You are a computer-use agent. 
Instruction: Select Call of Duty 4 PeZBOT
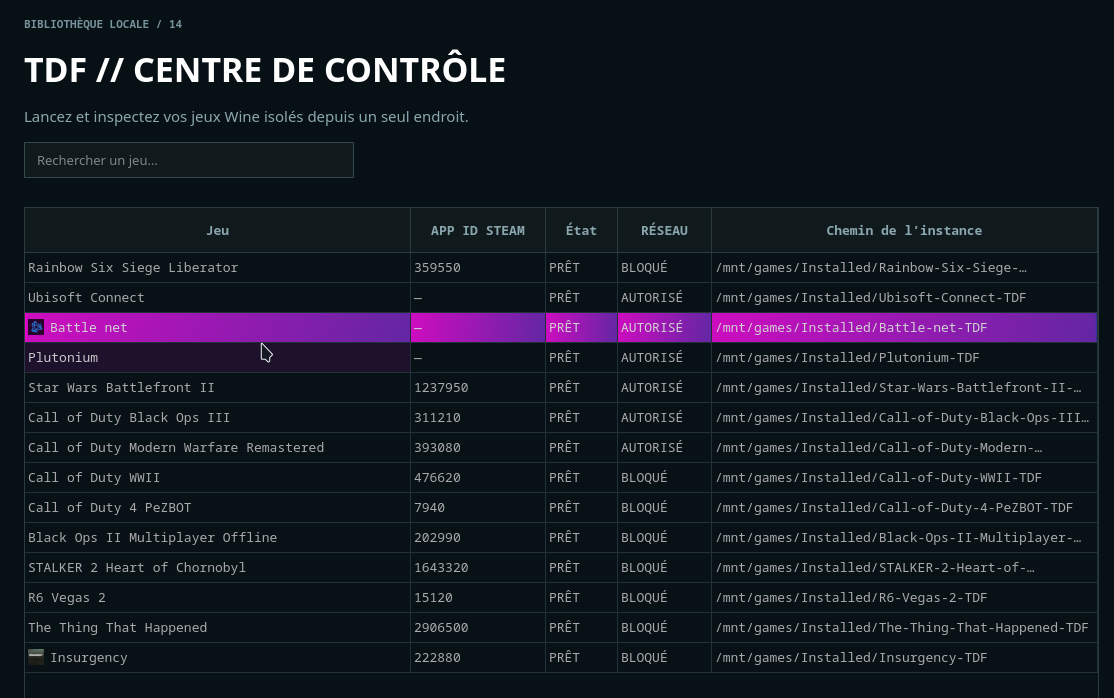[109, 508]
